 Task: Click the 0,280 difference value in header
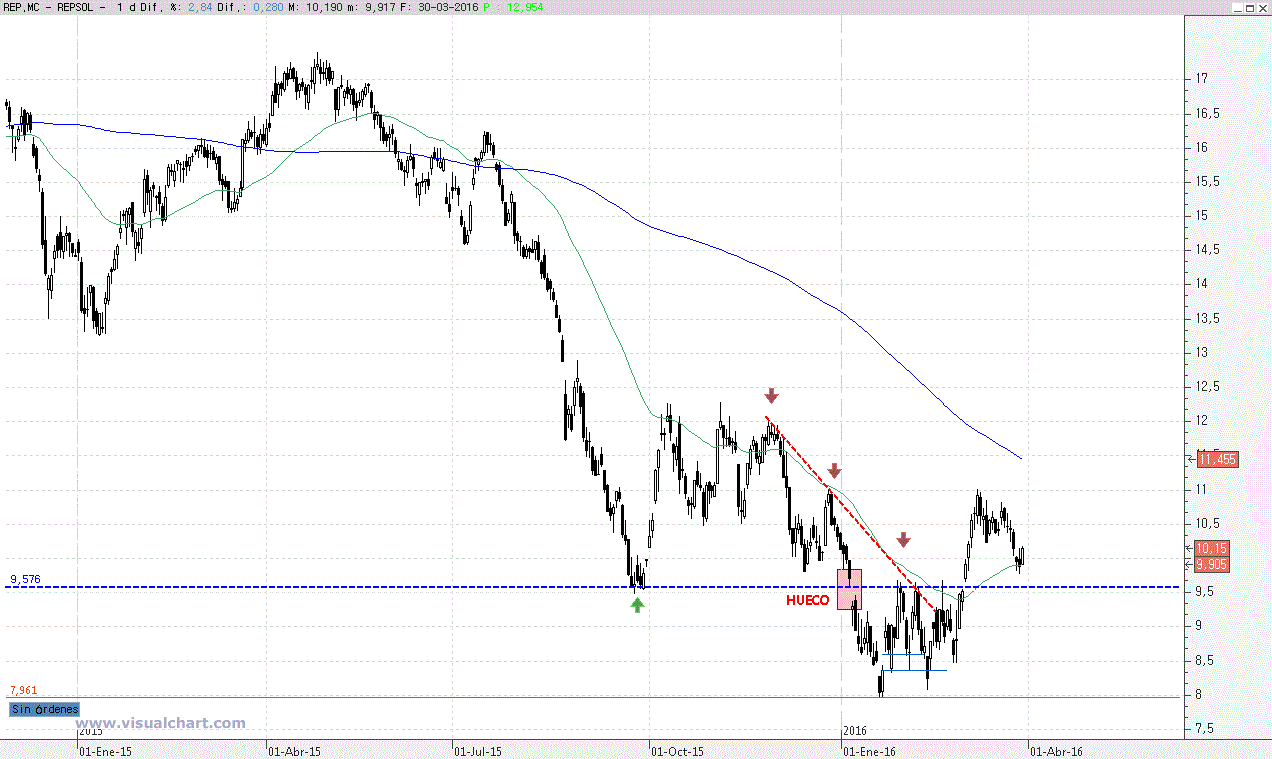coord(268,8)
